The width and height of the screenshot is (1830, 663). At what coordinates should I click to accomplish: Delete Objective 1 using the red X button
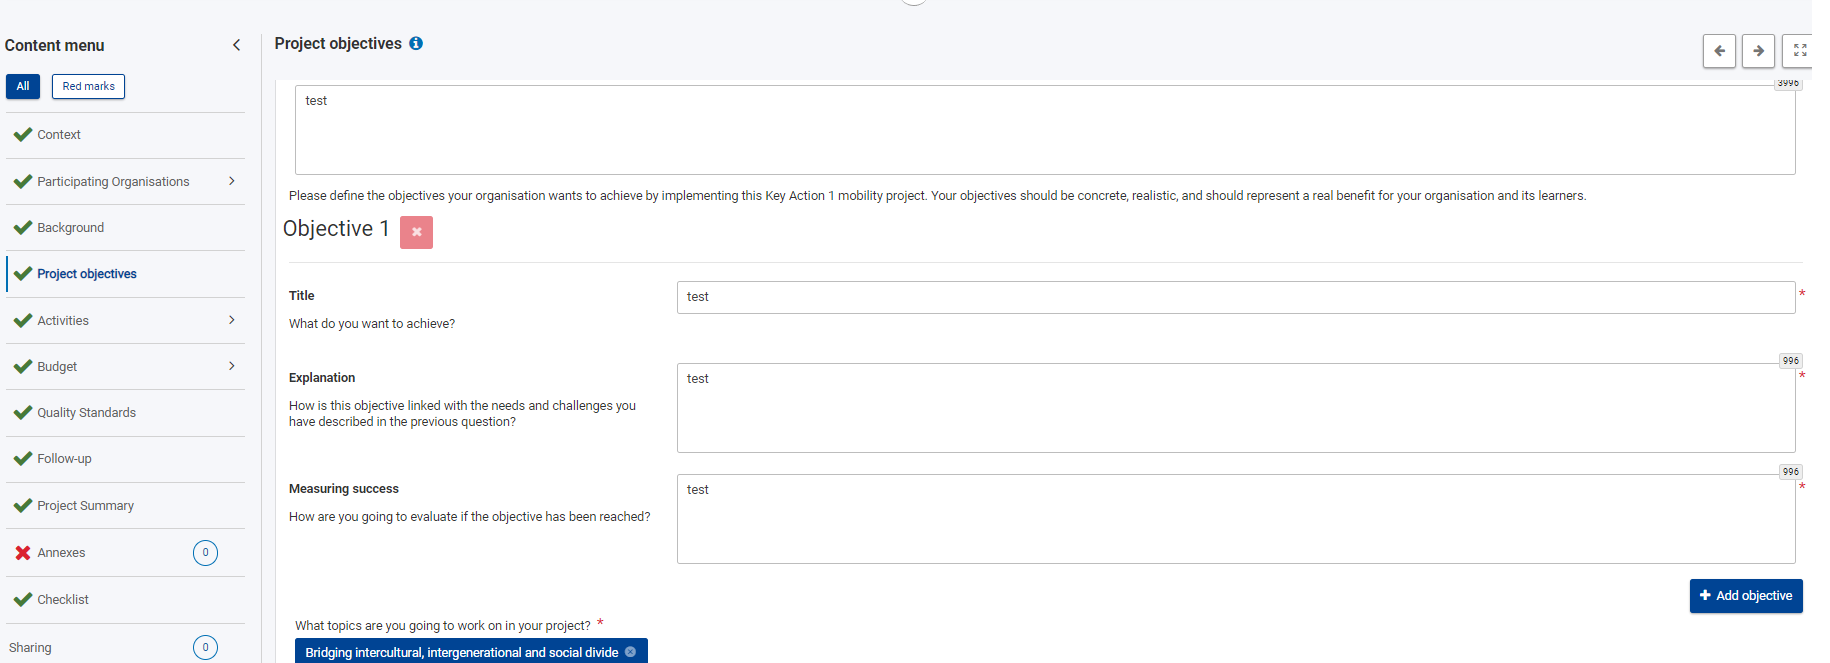[x=416, y=232]
